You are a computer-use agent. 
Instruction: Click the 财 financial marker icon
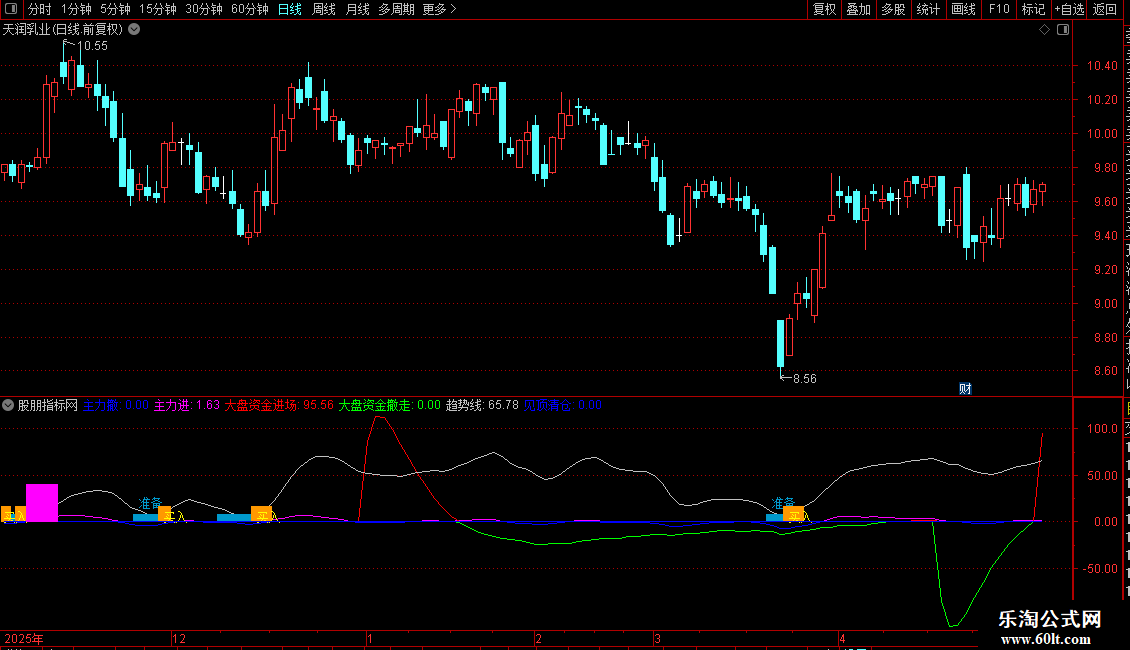[965, 388]
